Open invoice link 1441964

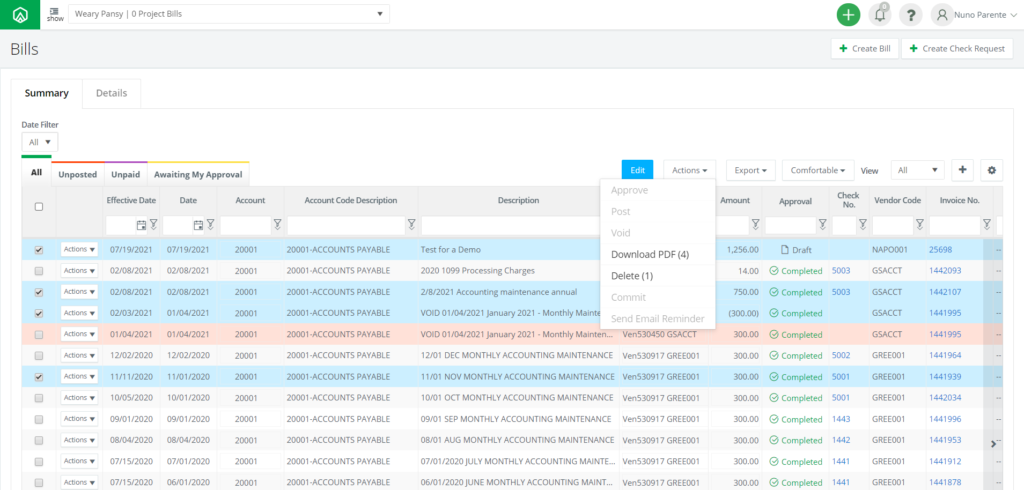(945, 355)
